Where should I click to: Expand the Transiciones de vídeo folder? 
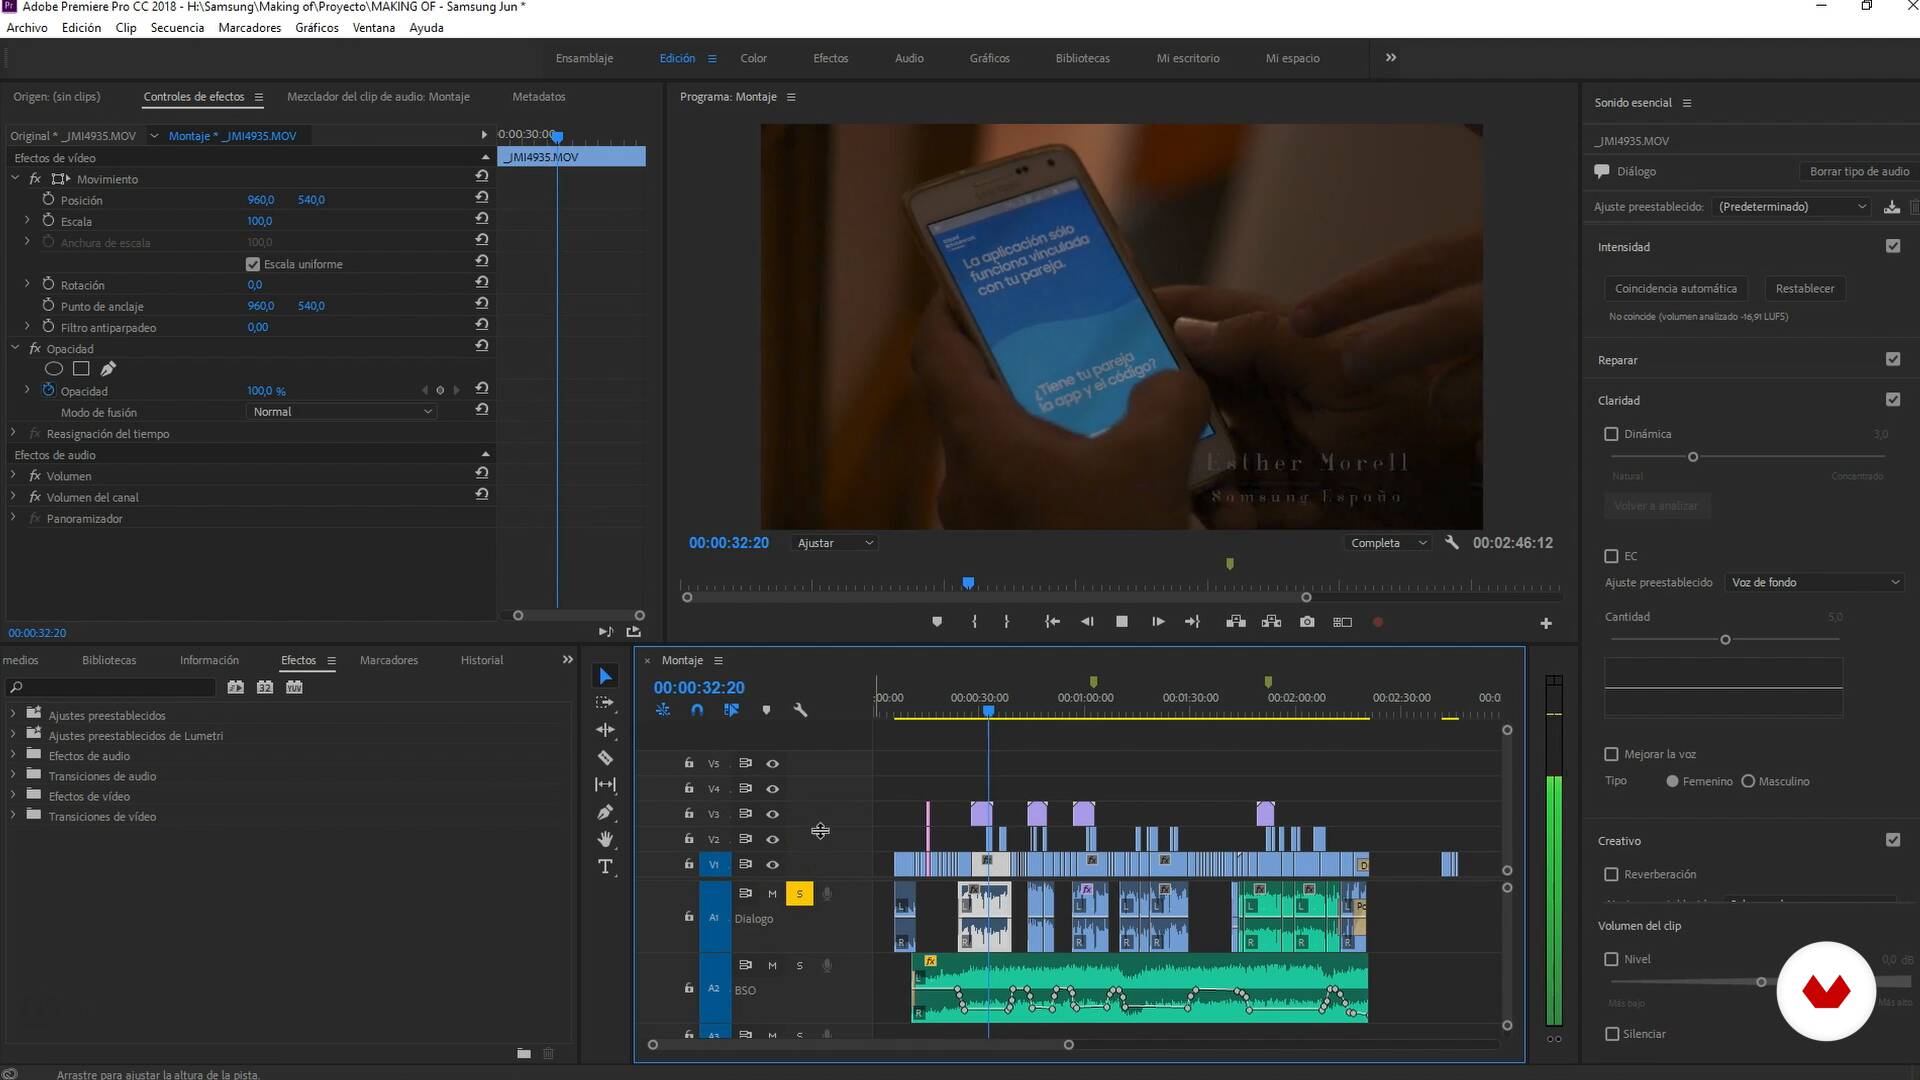[13, 816]
